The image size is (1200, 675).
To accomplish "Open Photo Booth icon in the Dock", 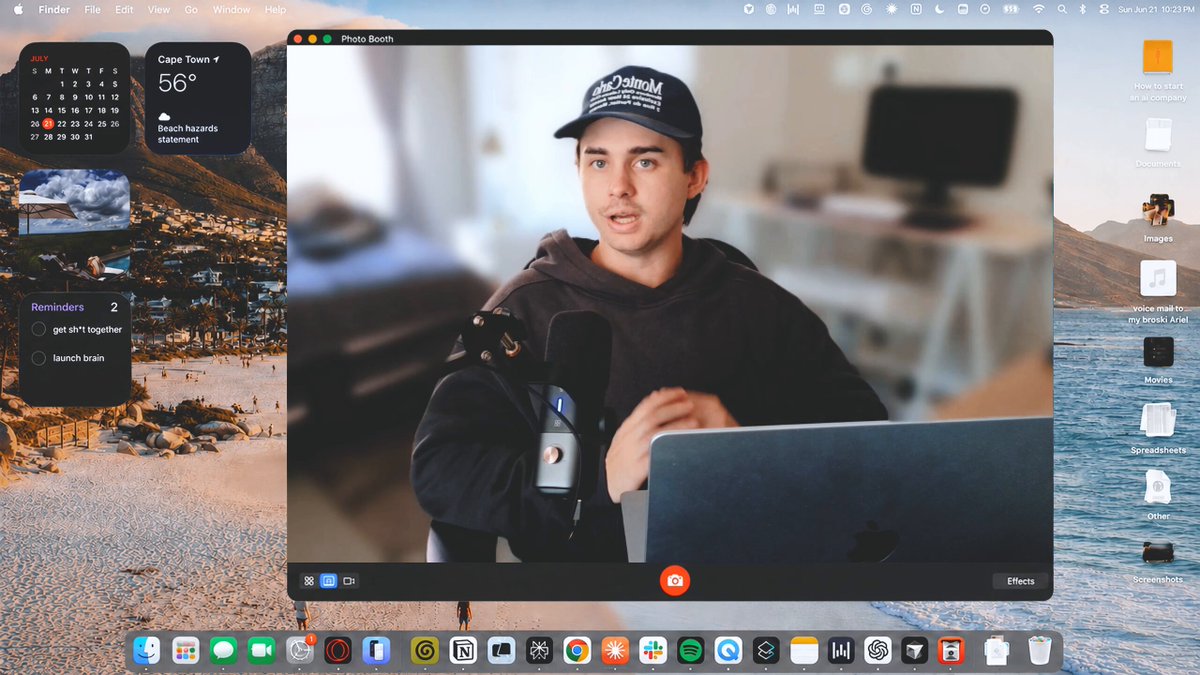I will point(950,650).
